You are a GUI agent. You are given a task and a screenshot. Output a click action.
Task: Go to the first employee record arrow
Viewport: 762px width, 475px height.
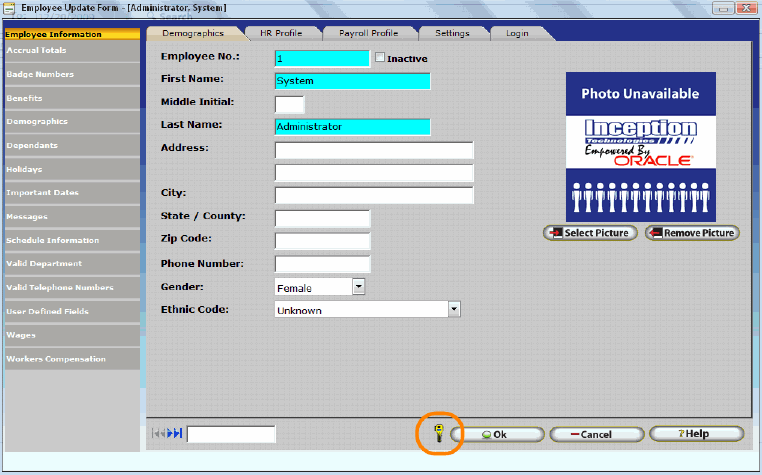(x=155, y=434)
